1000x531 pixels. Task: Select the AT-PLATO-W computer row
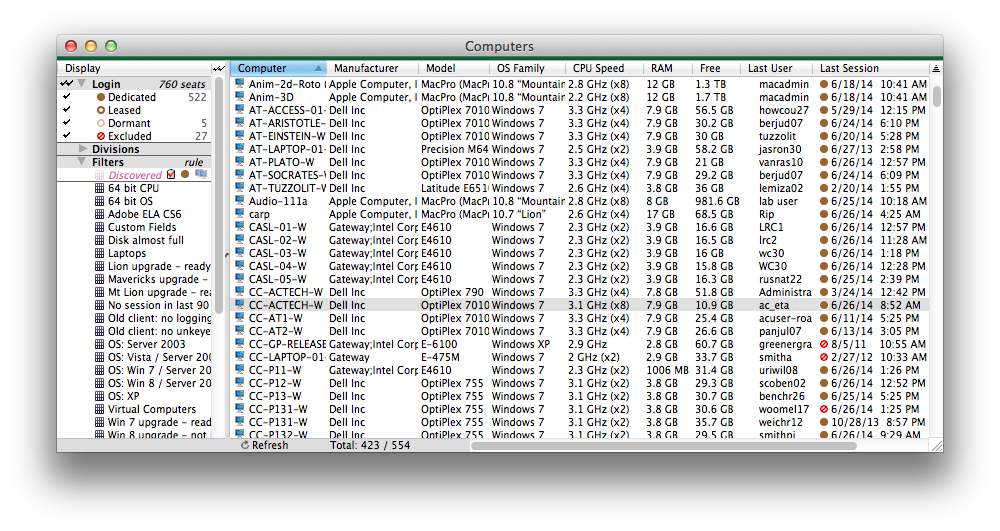[580, 162]
